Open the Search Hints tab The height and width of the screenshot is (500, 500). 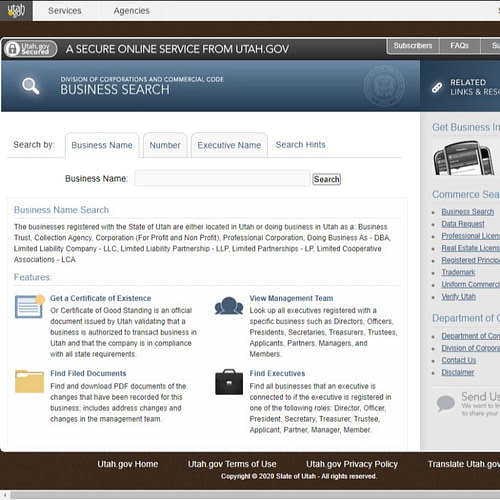(x=300, y=145)
